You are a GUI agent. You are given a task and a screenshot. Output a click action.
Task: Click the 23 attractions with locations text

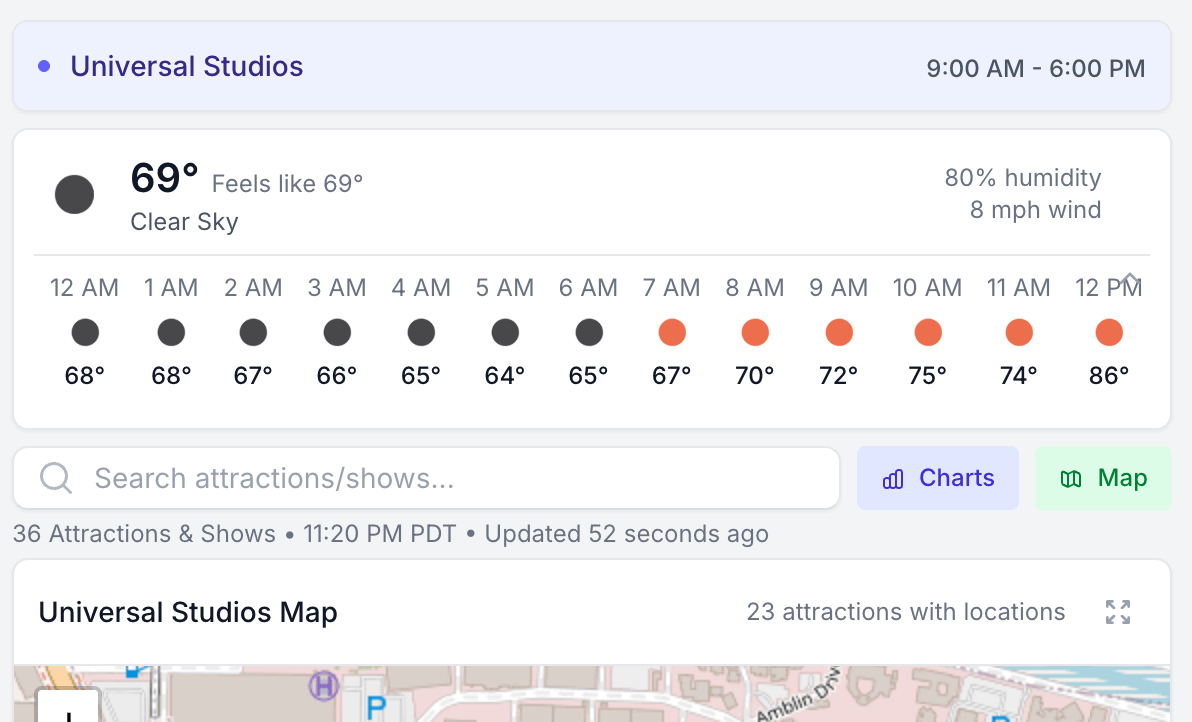905,612
